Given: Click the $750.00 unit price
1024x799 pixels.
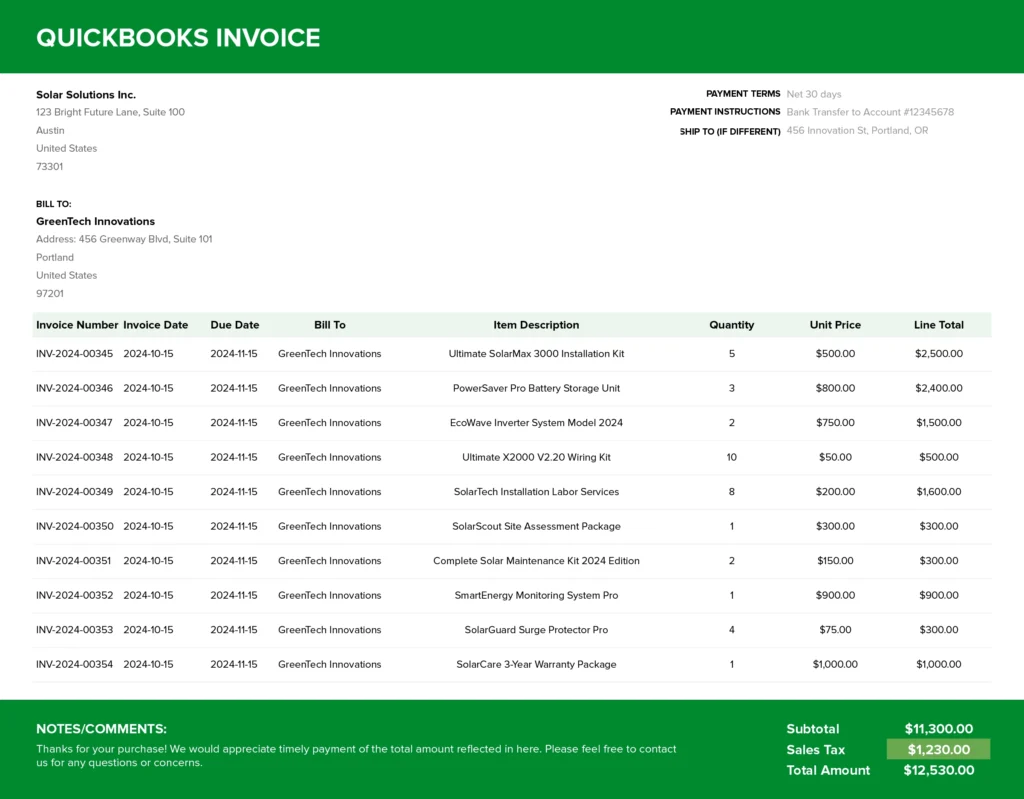Looking at the screenshot, I should click(x=835, y=423).
